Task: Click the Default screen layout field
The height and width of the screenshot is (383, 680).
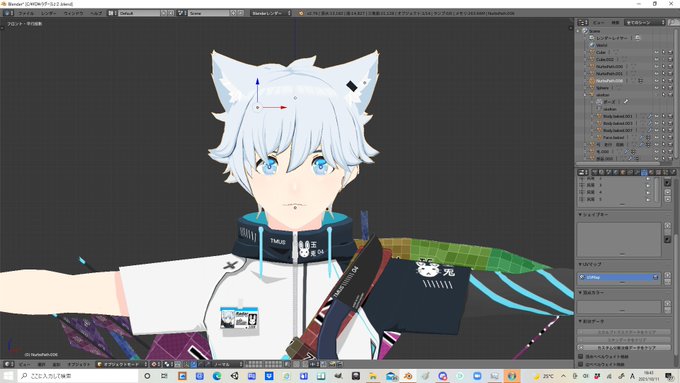Action: tap(139, 13)
